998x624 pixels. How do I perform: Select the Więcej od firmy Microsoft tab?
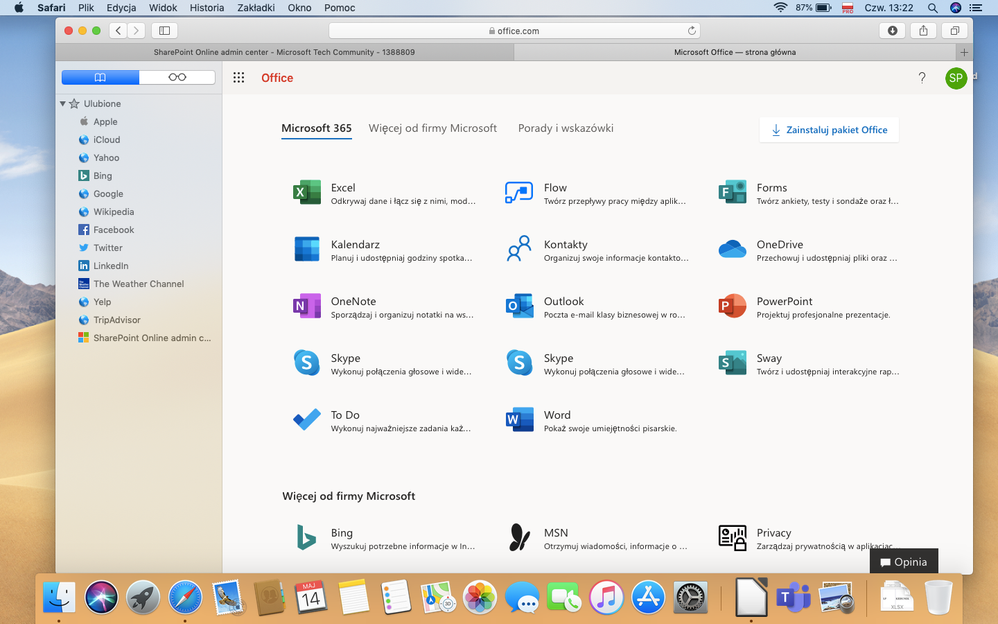pyautogui.click(x=433, y=128)
